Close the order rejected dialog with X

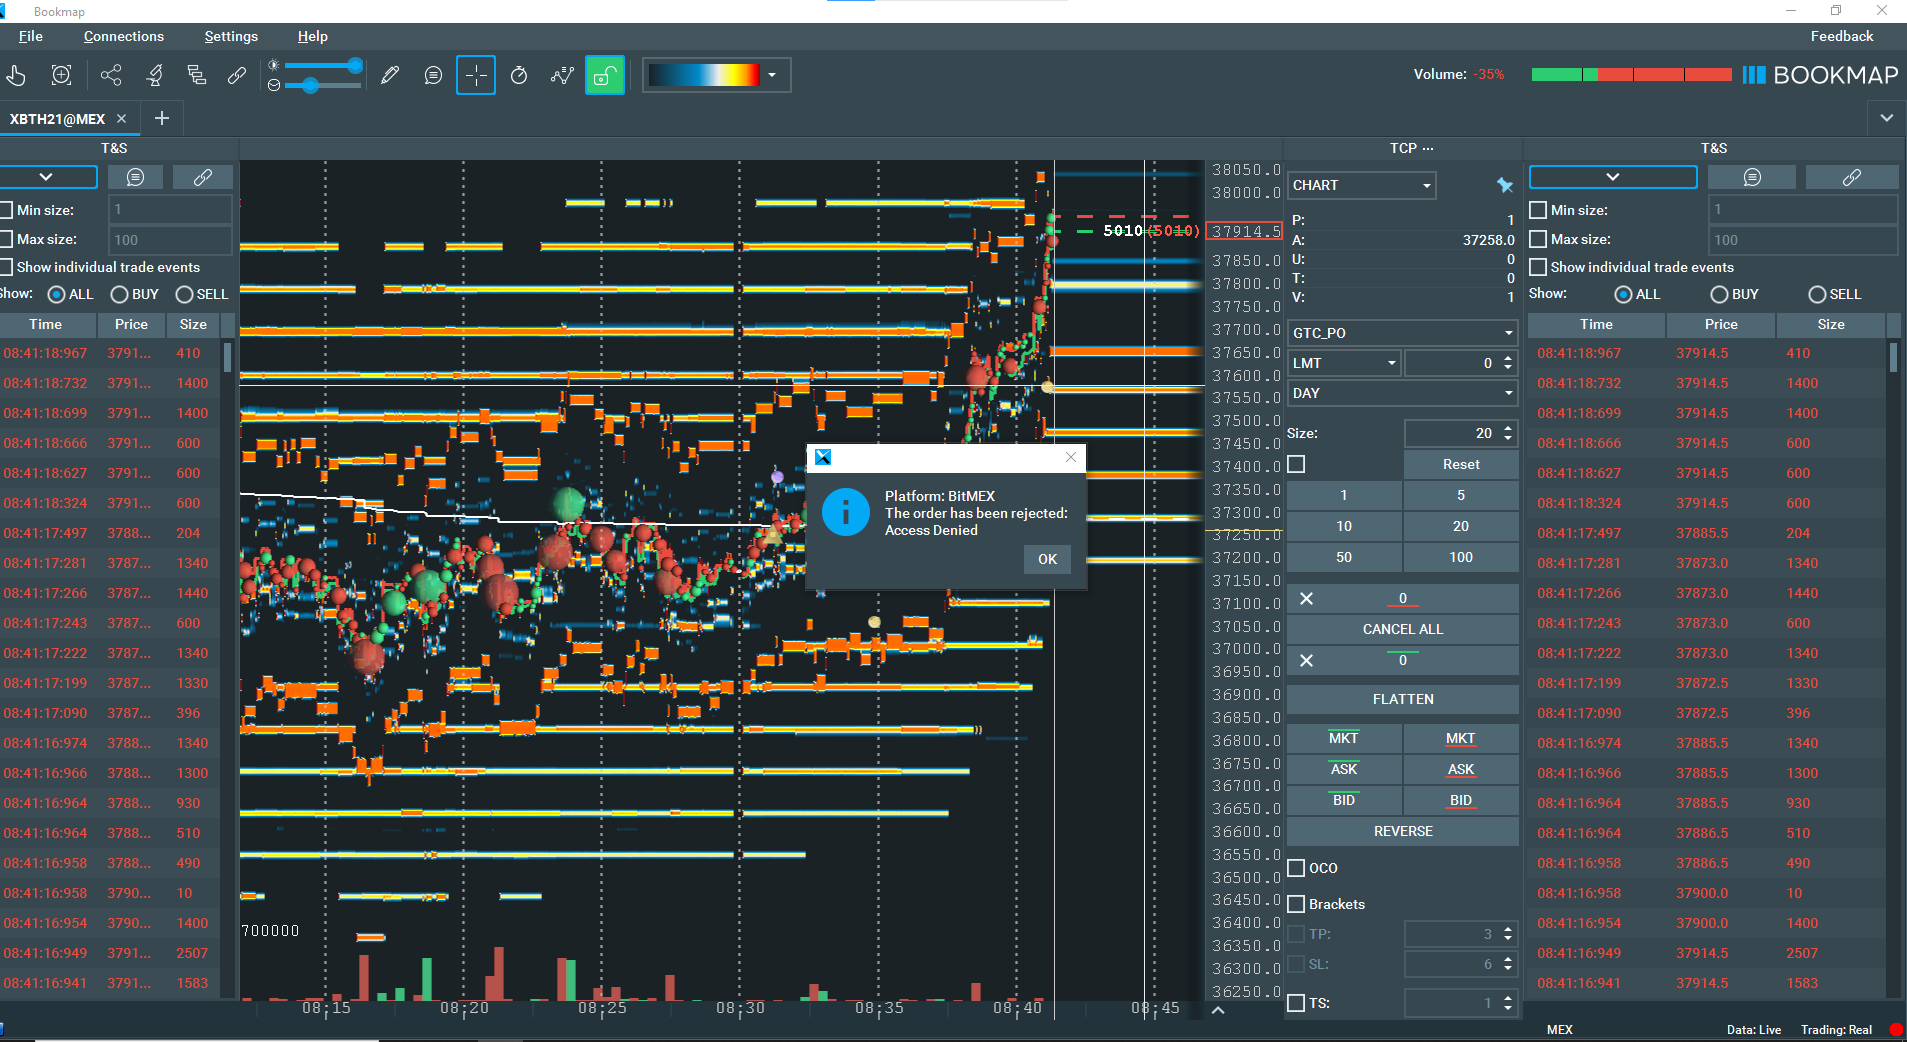1071,457
